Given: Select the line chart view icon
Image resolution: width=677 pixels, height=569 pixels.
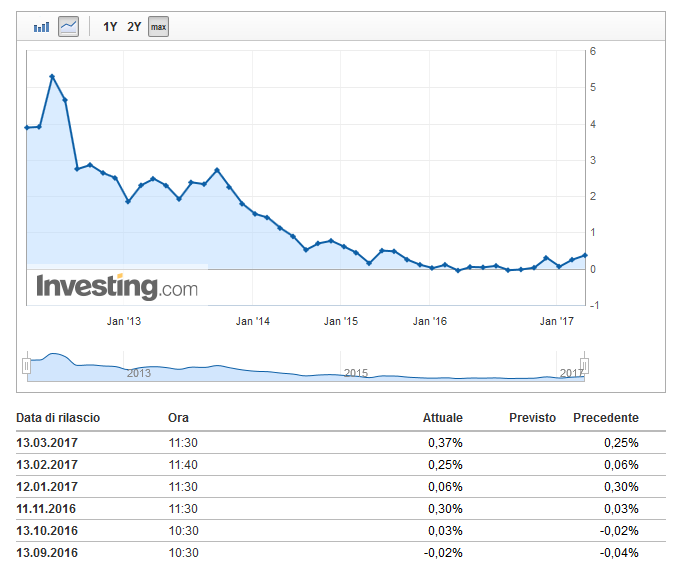Looking at the screenshot, I should [68, 27].
